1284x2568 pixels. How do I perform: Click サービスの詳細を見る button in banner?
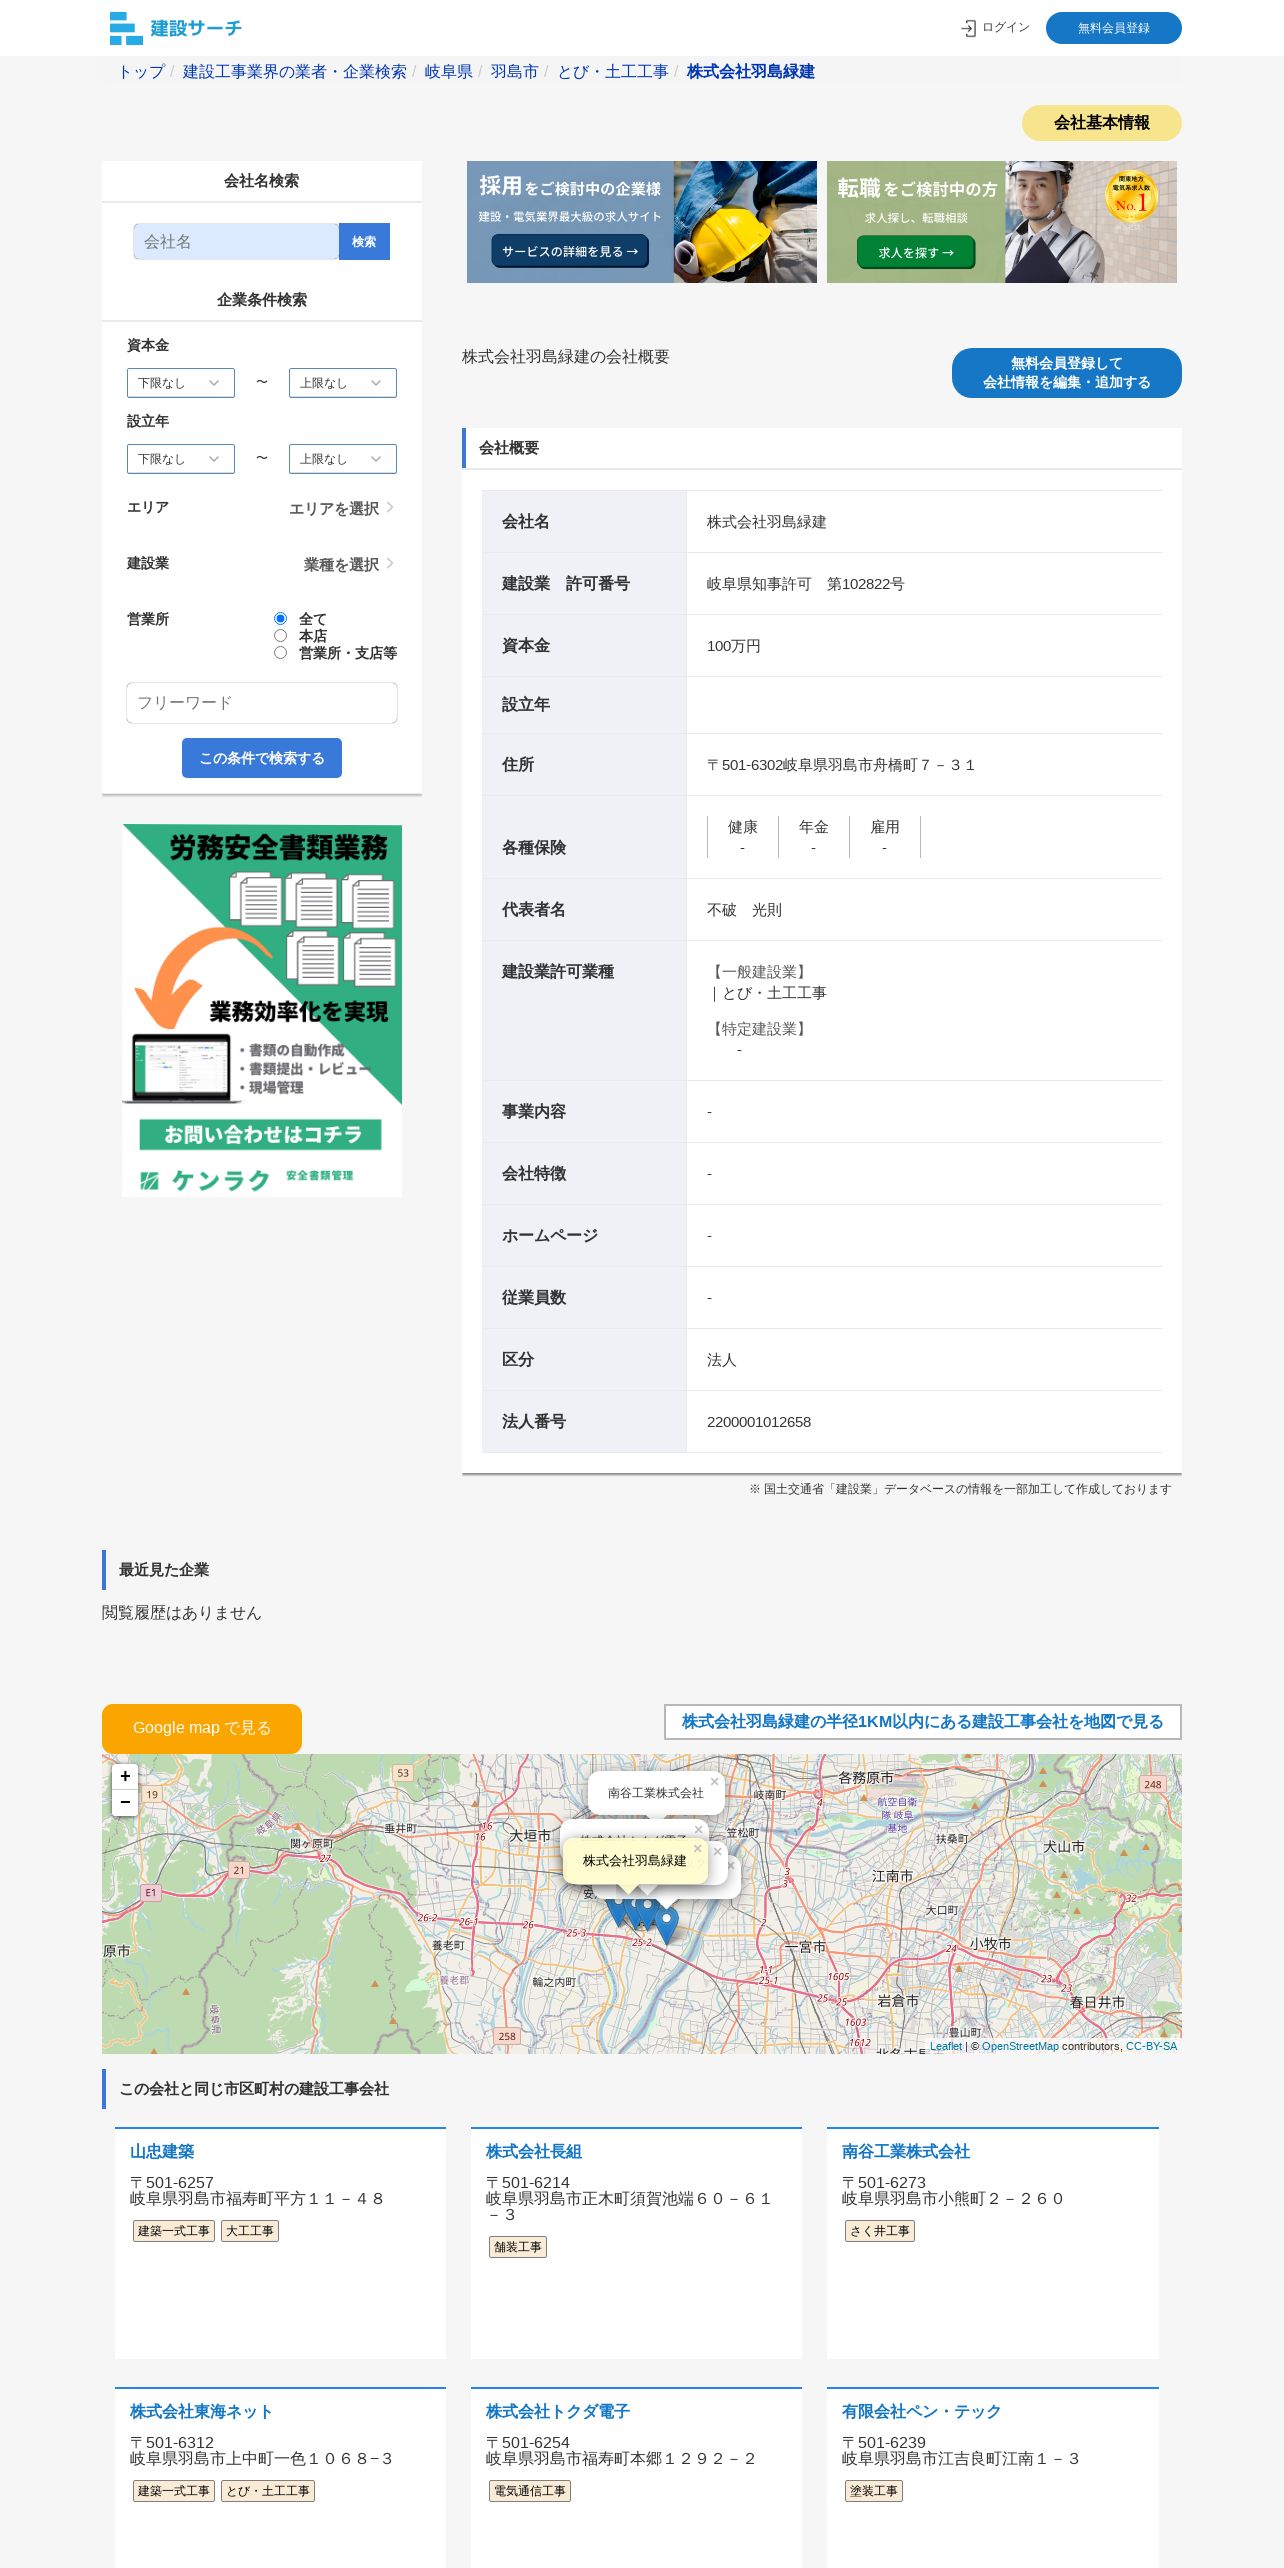tap(570, 252)
